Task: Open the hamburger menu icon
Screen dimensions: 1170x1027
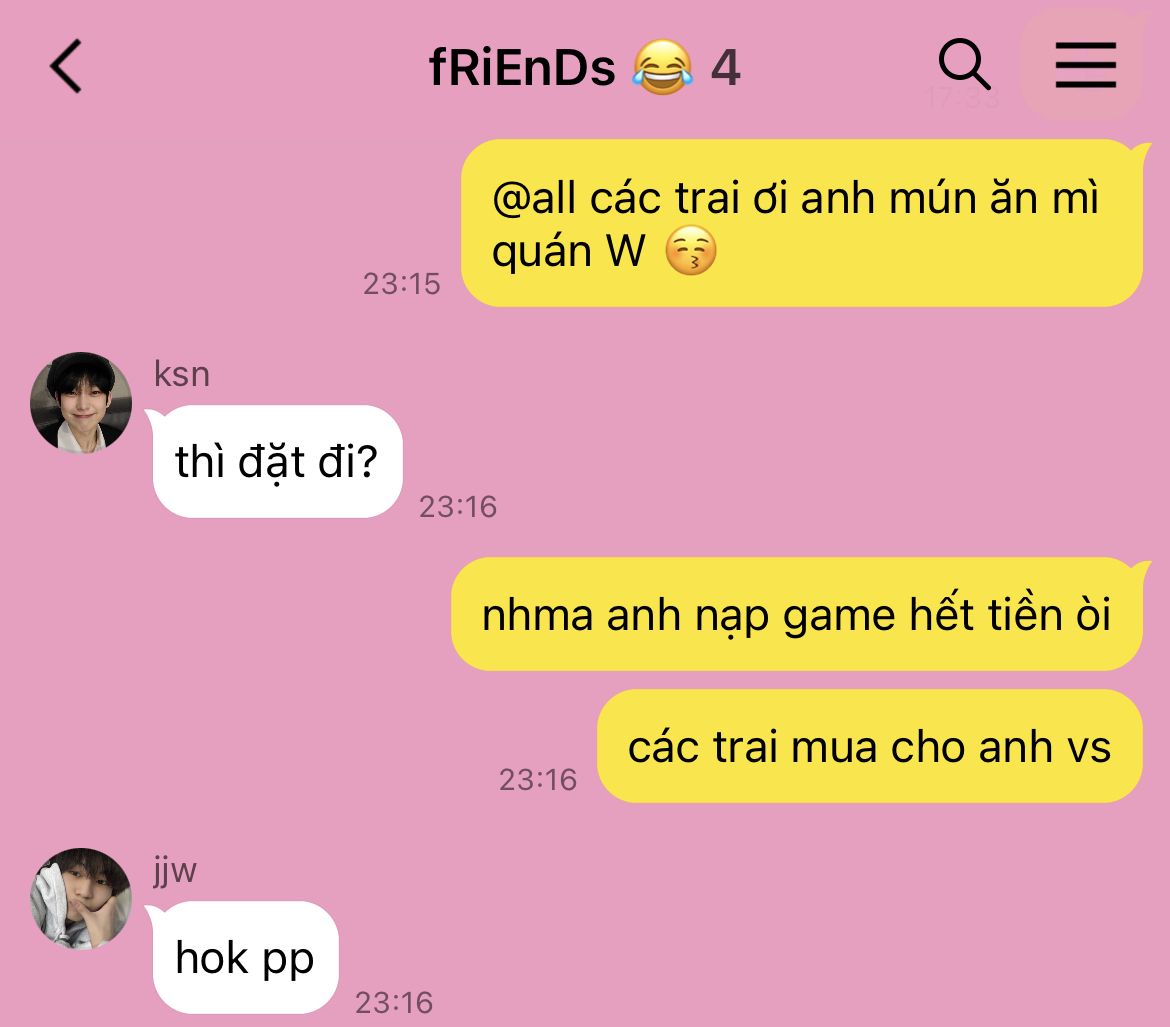Action: click(x=1085, y=65)
